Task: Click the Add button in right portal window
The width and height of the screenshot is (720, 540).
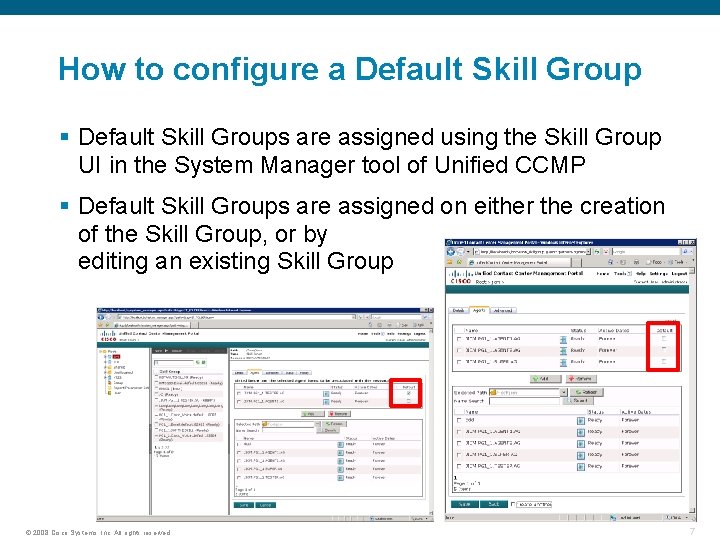Action: (546, 379)
